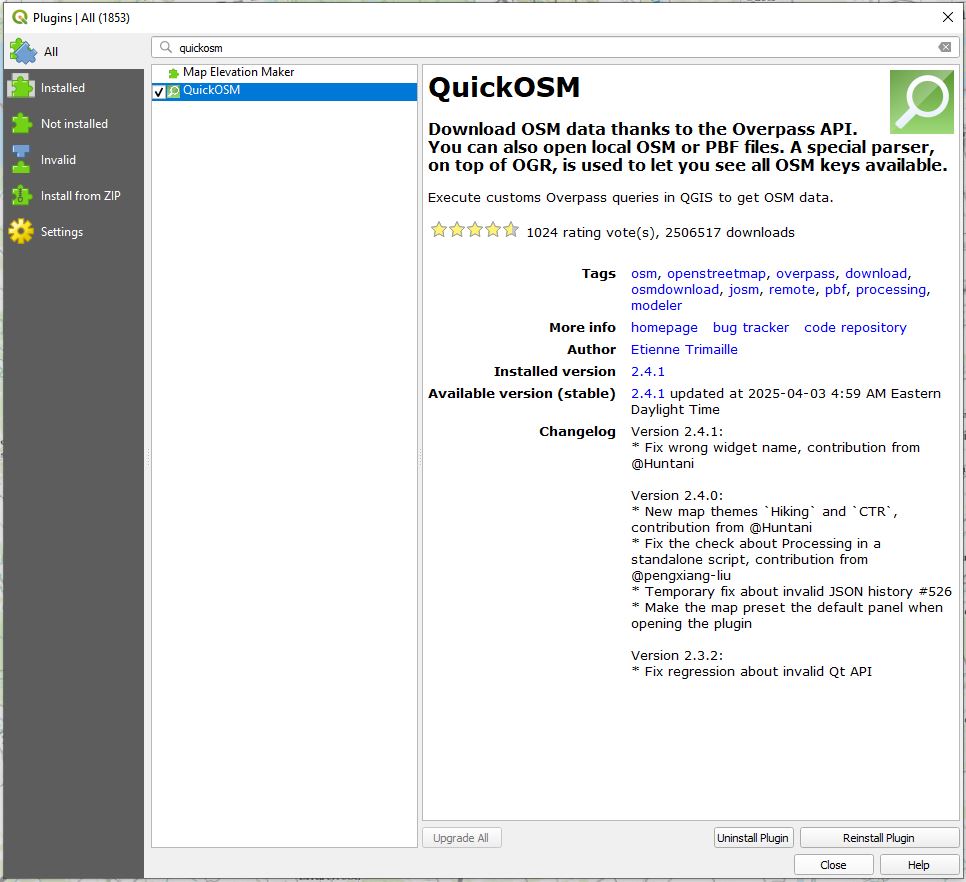
Task: Show the Not installed plugins tab
Action: 72,124
